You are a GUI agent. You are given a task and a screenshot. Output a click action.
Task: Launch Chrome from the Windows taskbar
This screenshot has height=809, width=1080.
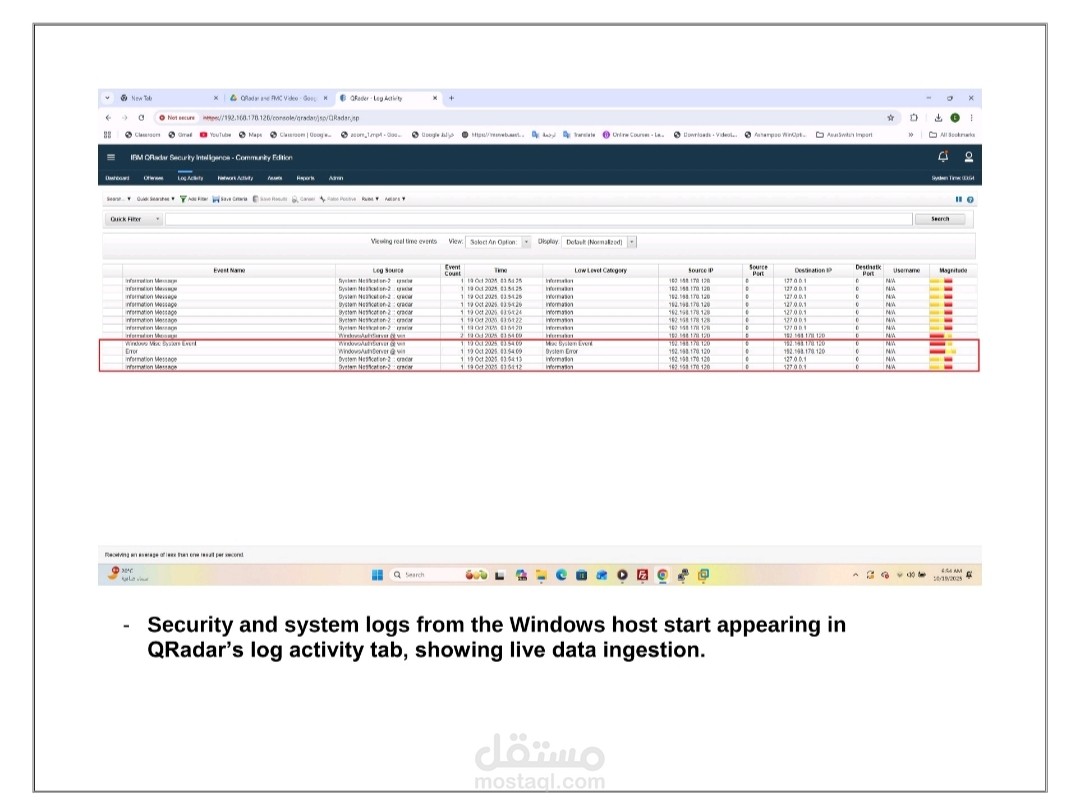coord(662,573)
